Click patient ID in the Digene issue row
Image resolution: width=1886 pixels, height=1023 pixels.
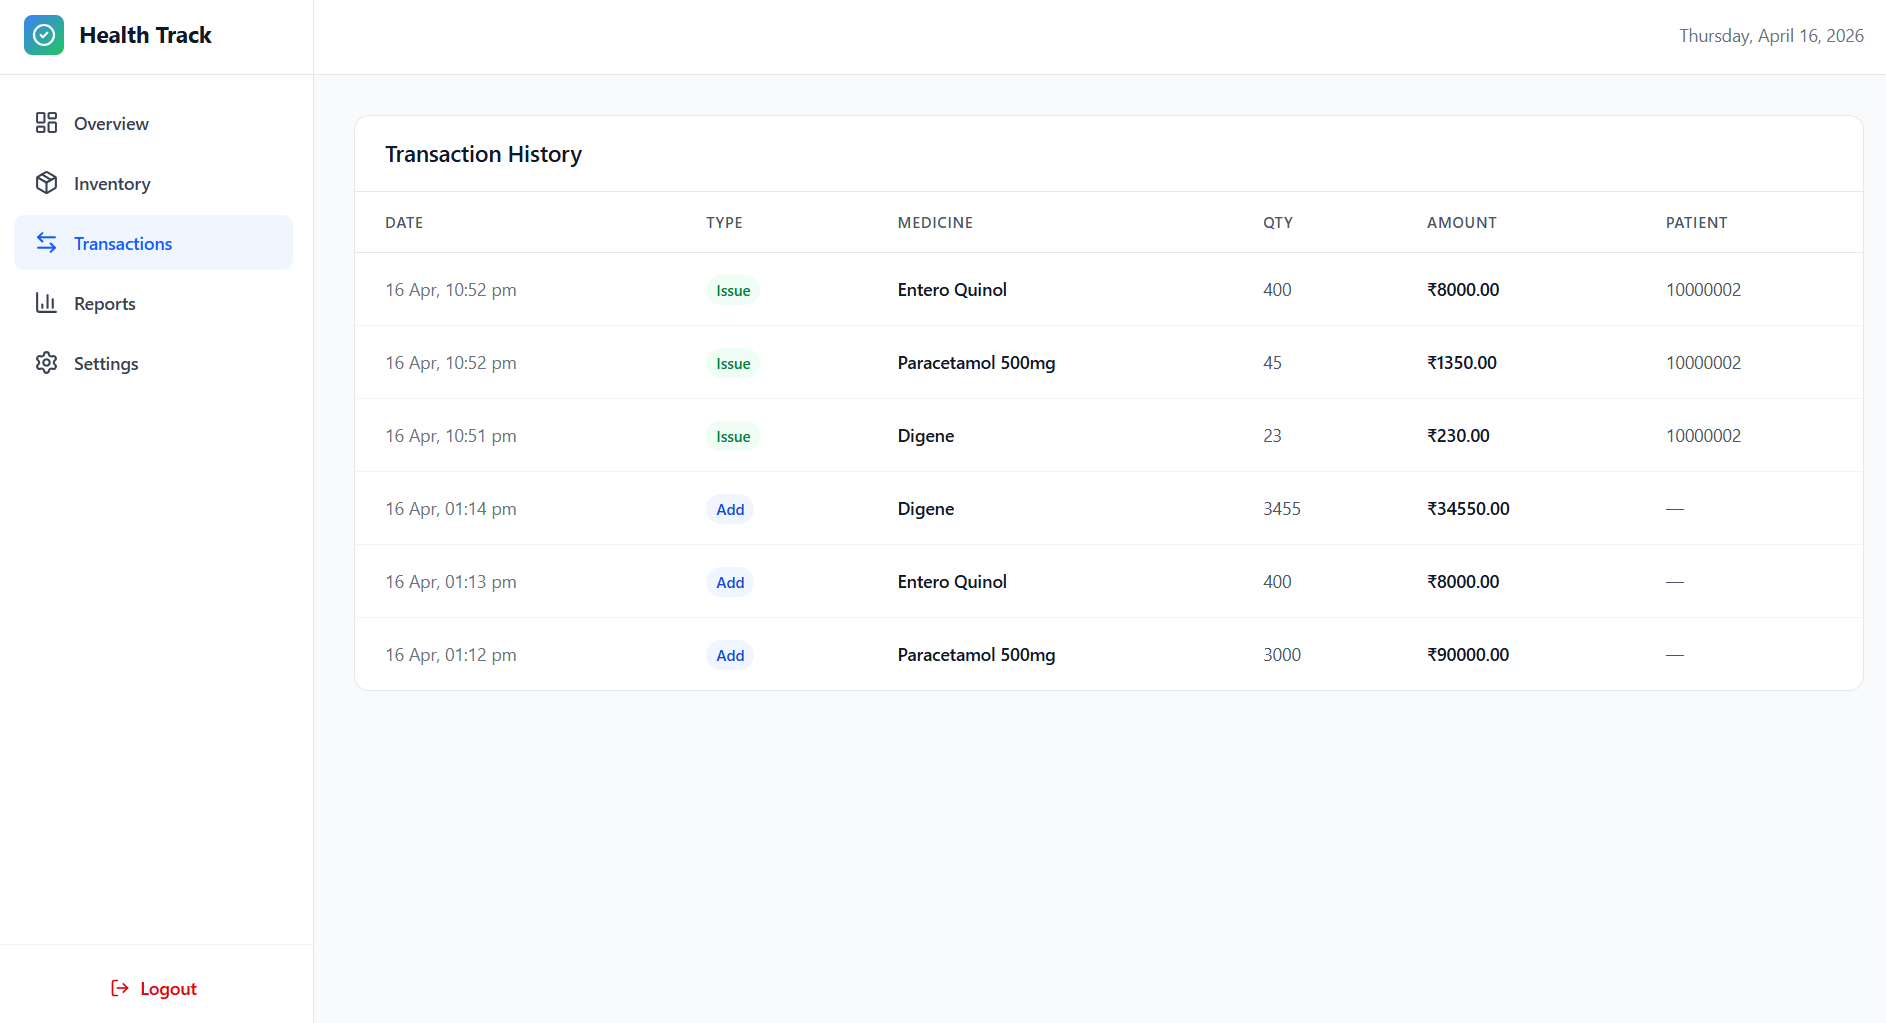tap(1703, 436)
